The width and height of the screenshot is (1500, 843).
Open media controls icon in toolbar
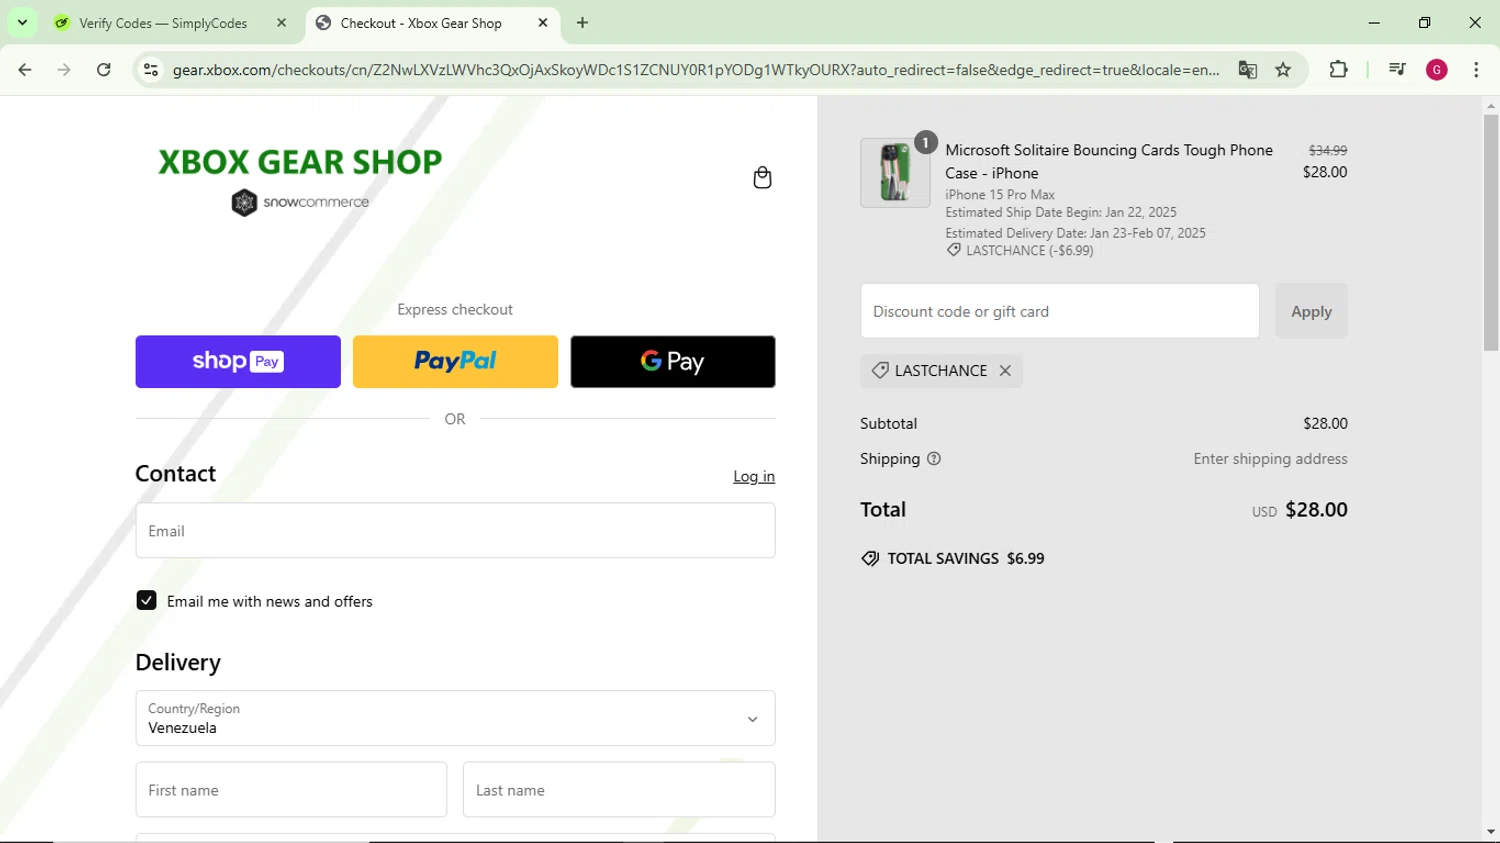pyautogui.click(x=1397, y=70)
